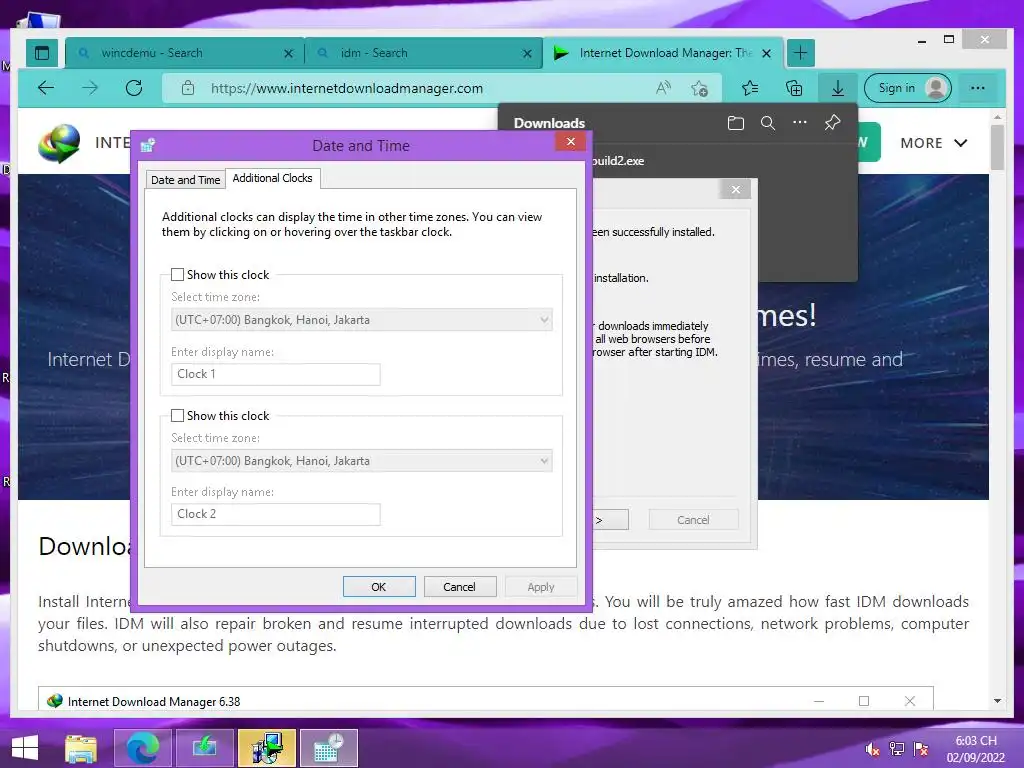Enable the second Show this clock checkbox above Clock 2
This screenshot has height=768, width=1024.
177,415
